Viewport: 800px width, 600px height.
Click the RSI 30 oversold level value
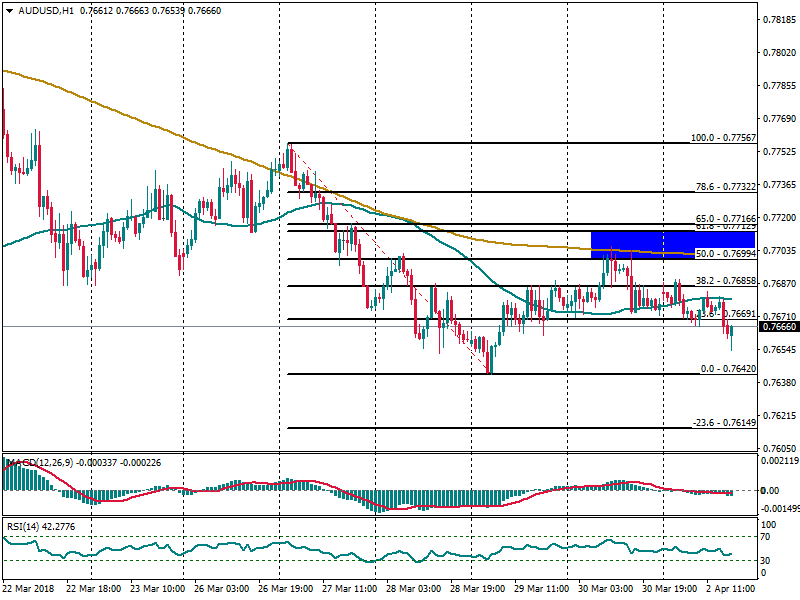click(x=767, y=559)
